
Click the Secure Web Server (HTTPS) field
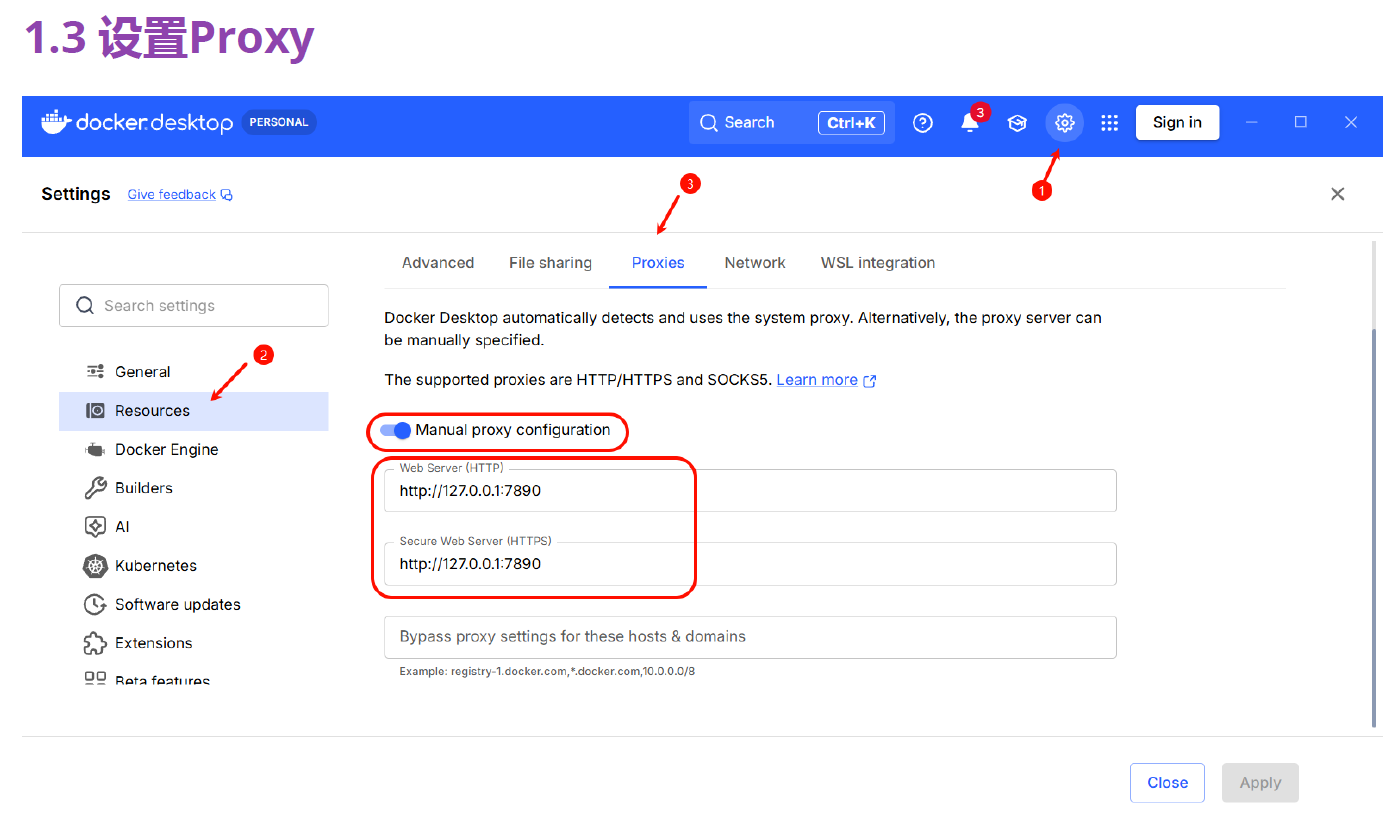(750, 564)
